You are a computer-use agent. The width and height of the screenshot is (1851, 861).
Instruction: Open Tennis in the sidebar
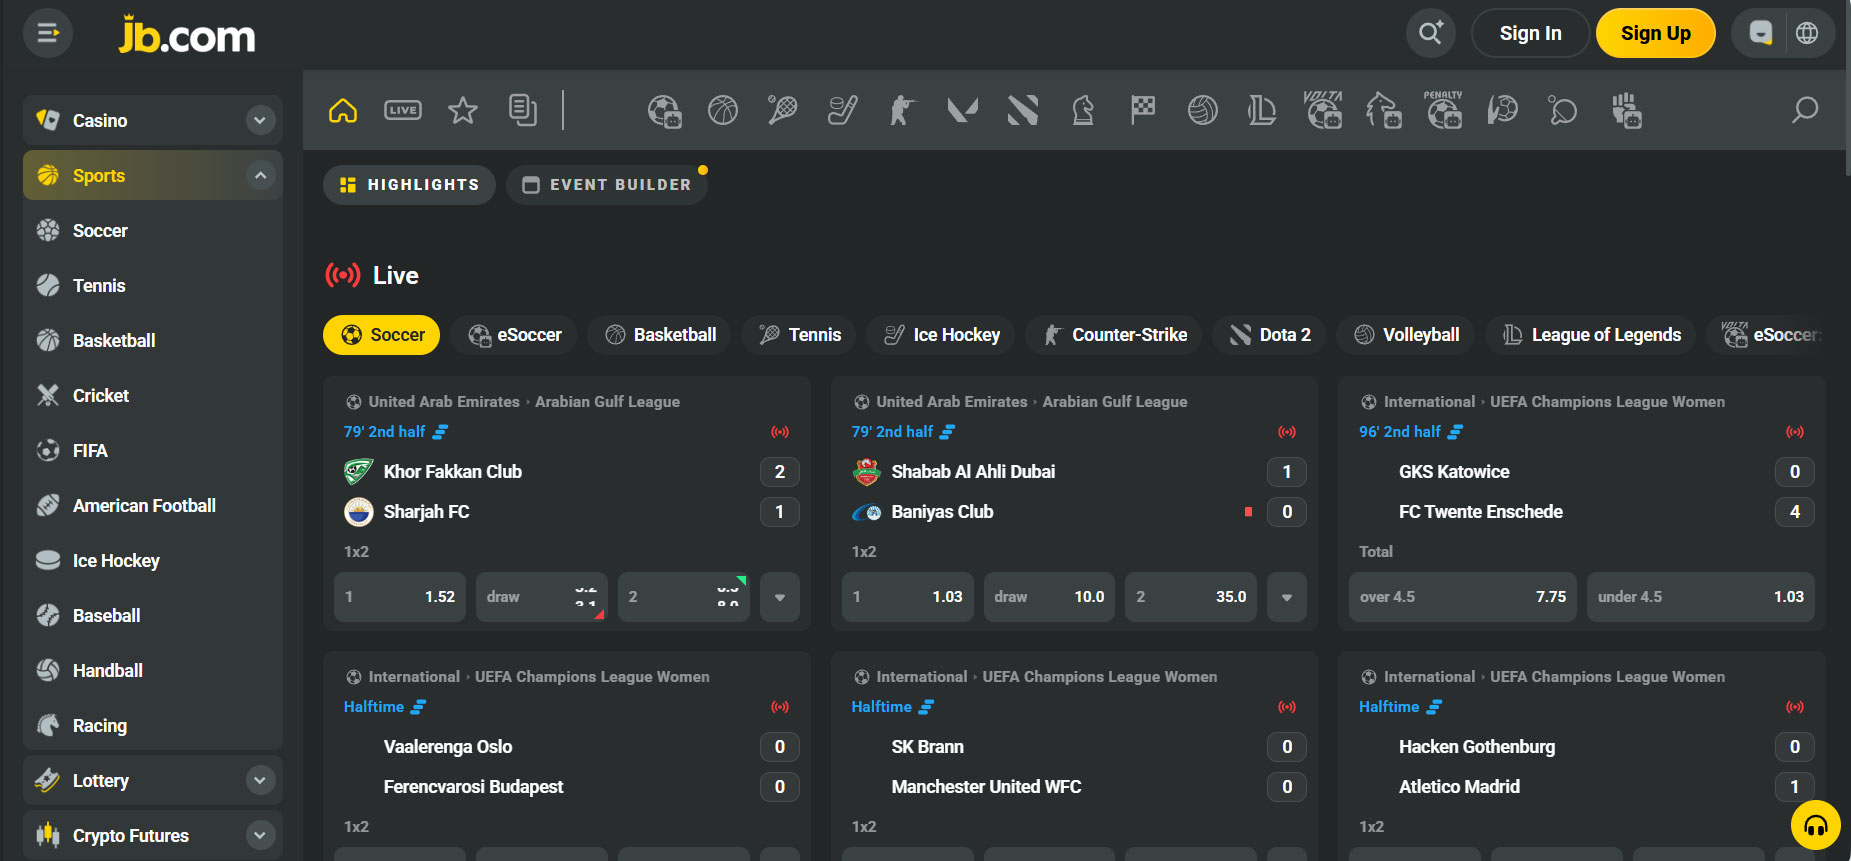tap(153, 285)
